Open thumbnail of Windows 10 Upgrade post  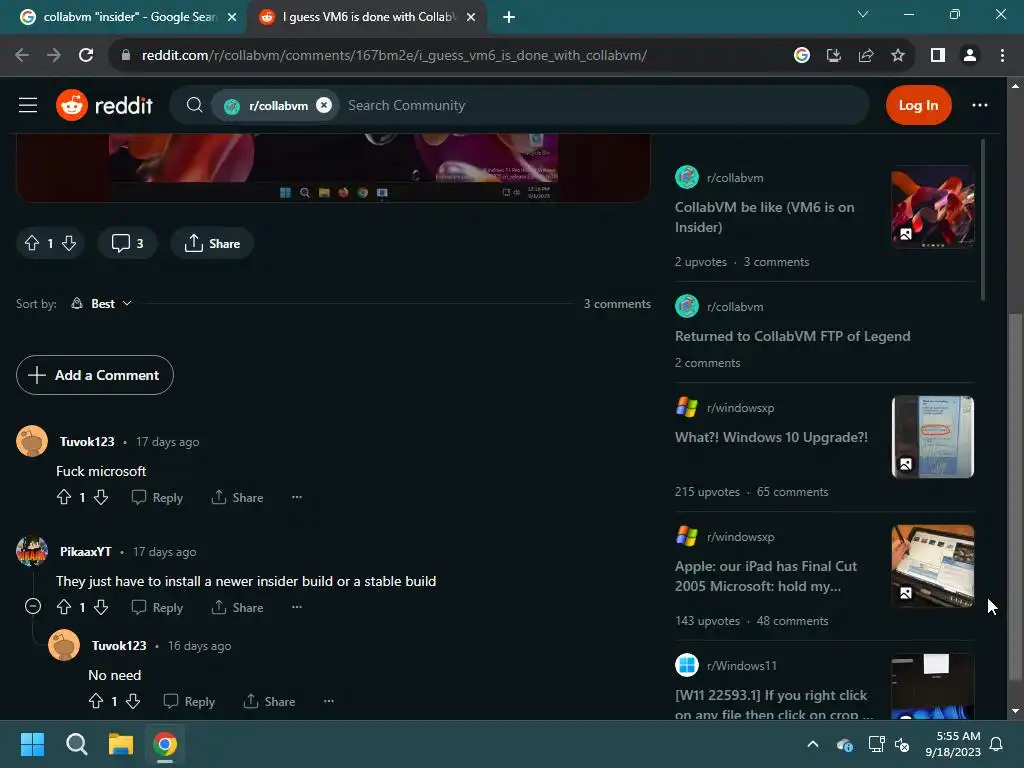coord(933,437)
